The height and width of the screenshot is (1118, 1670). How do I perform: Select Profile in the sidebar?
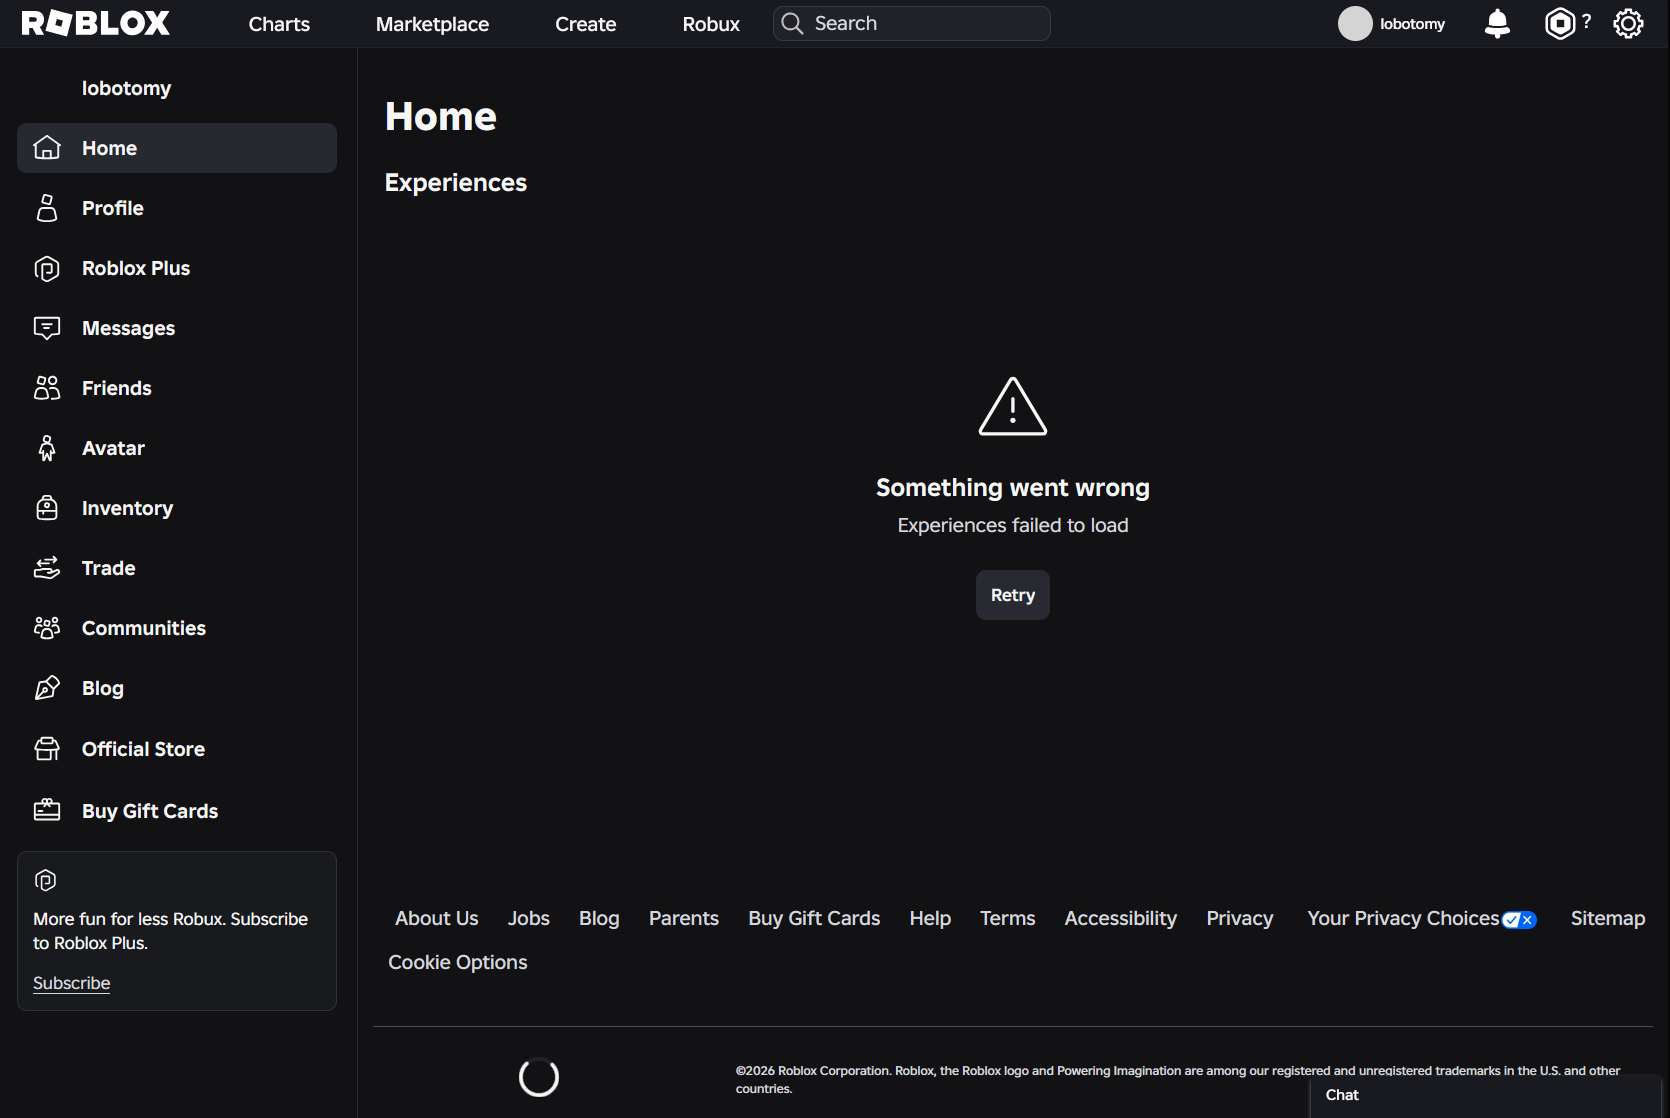coord(177,208)
